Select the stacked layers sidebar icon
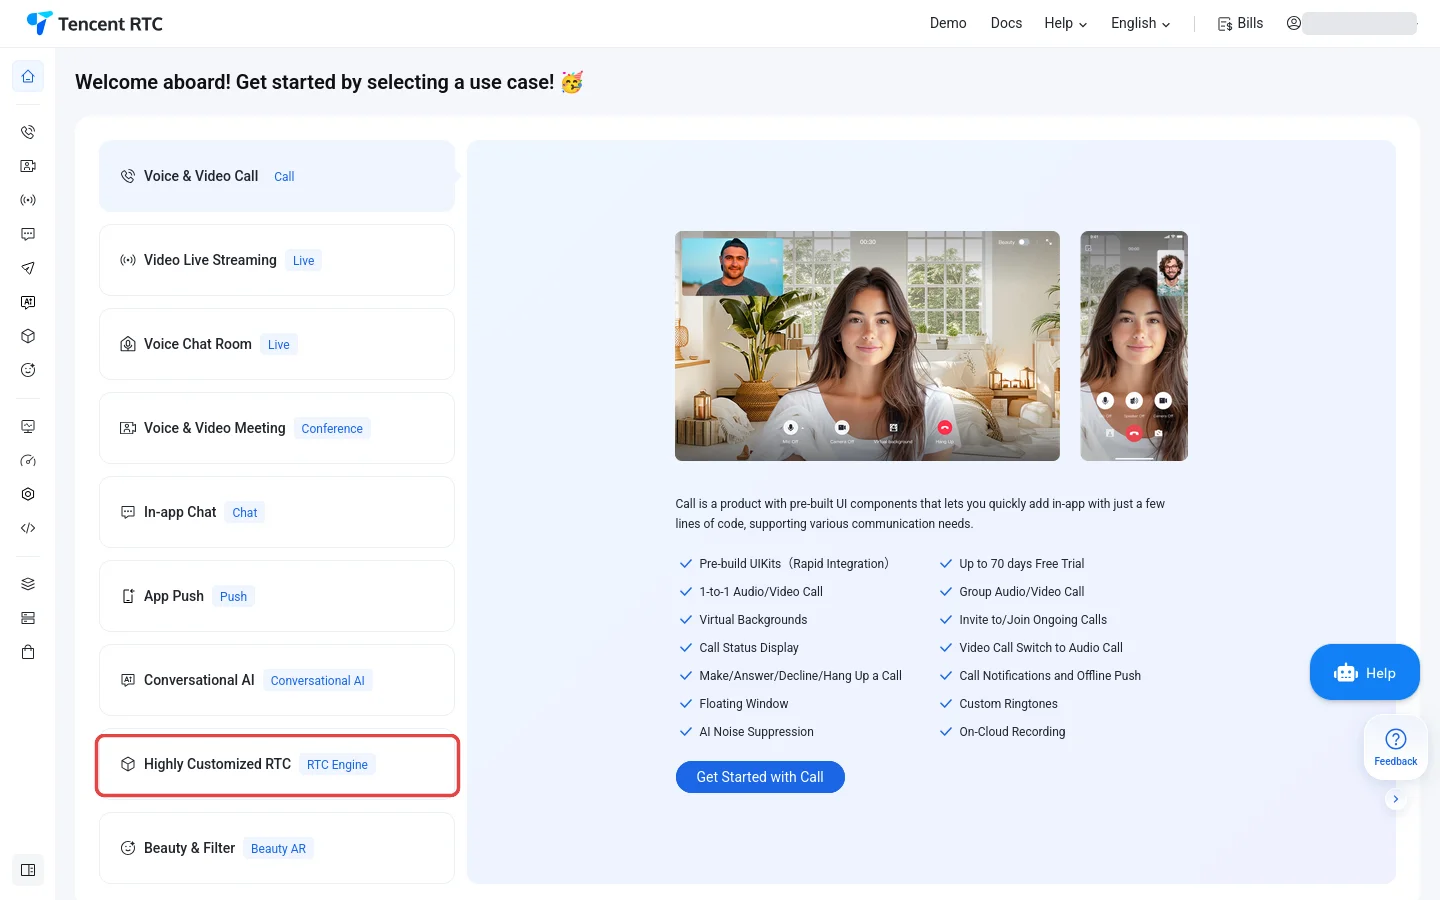Screen dimensions: 1440x900 click(x=28, y=584)
